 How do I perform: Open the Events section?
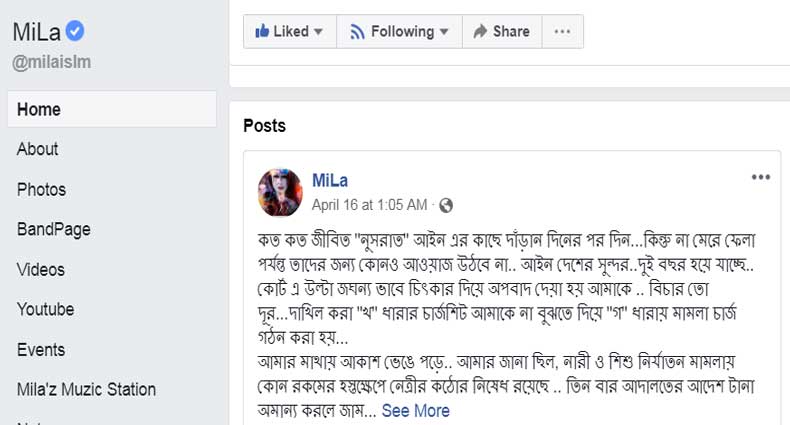(41, 349)
